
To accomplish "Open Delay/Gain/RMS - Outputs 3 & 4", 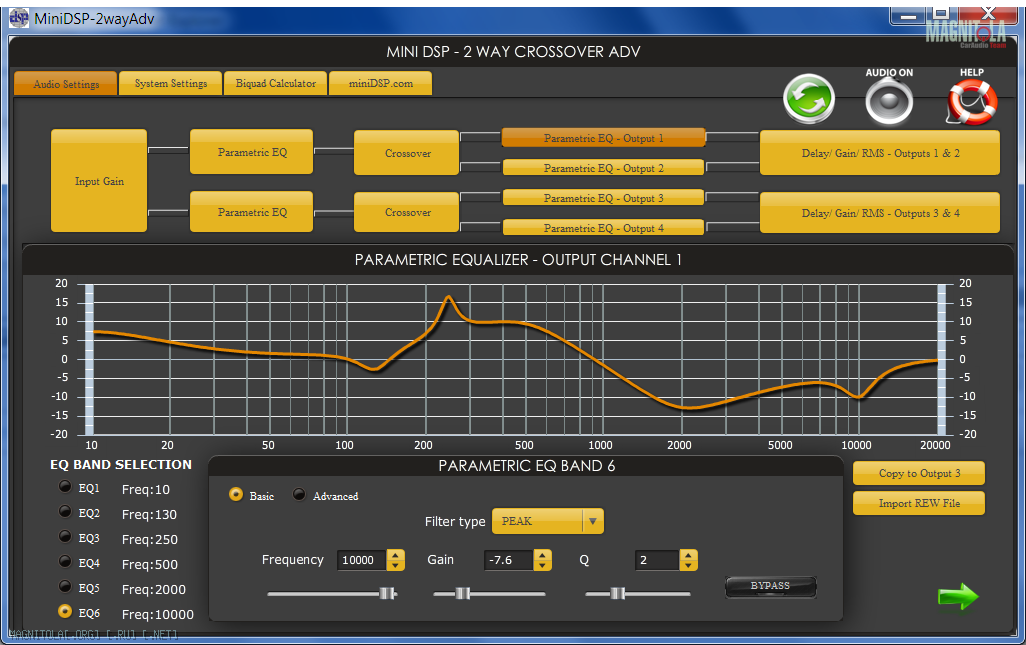I will tap(880, 213).
